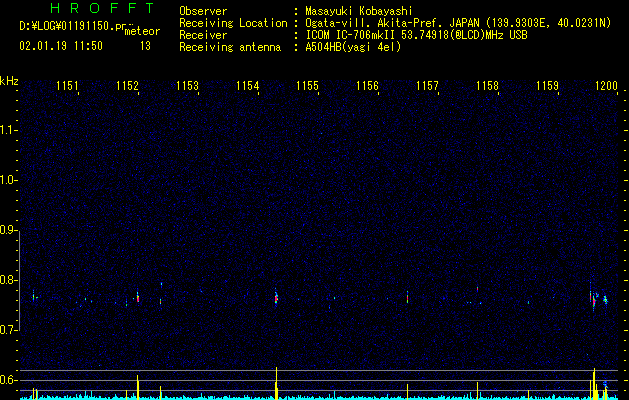Click the 0.9 frequency axis label
The image size is (629, 400).
coord(8,230)
